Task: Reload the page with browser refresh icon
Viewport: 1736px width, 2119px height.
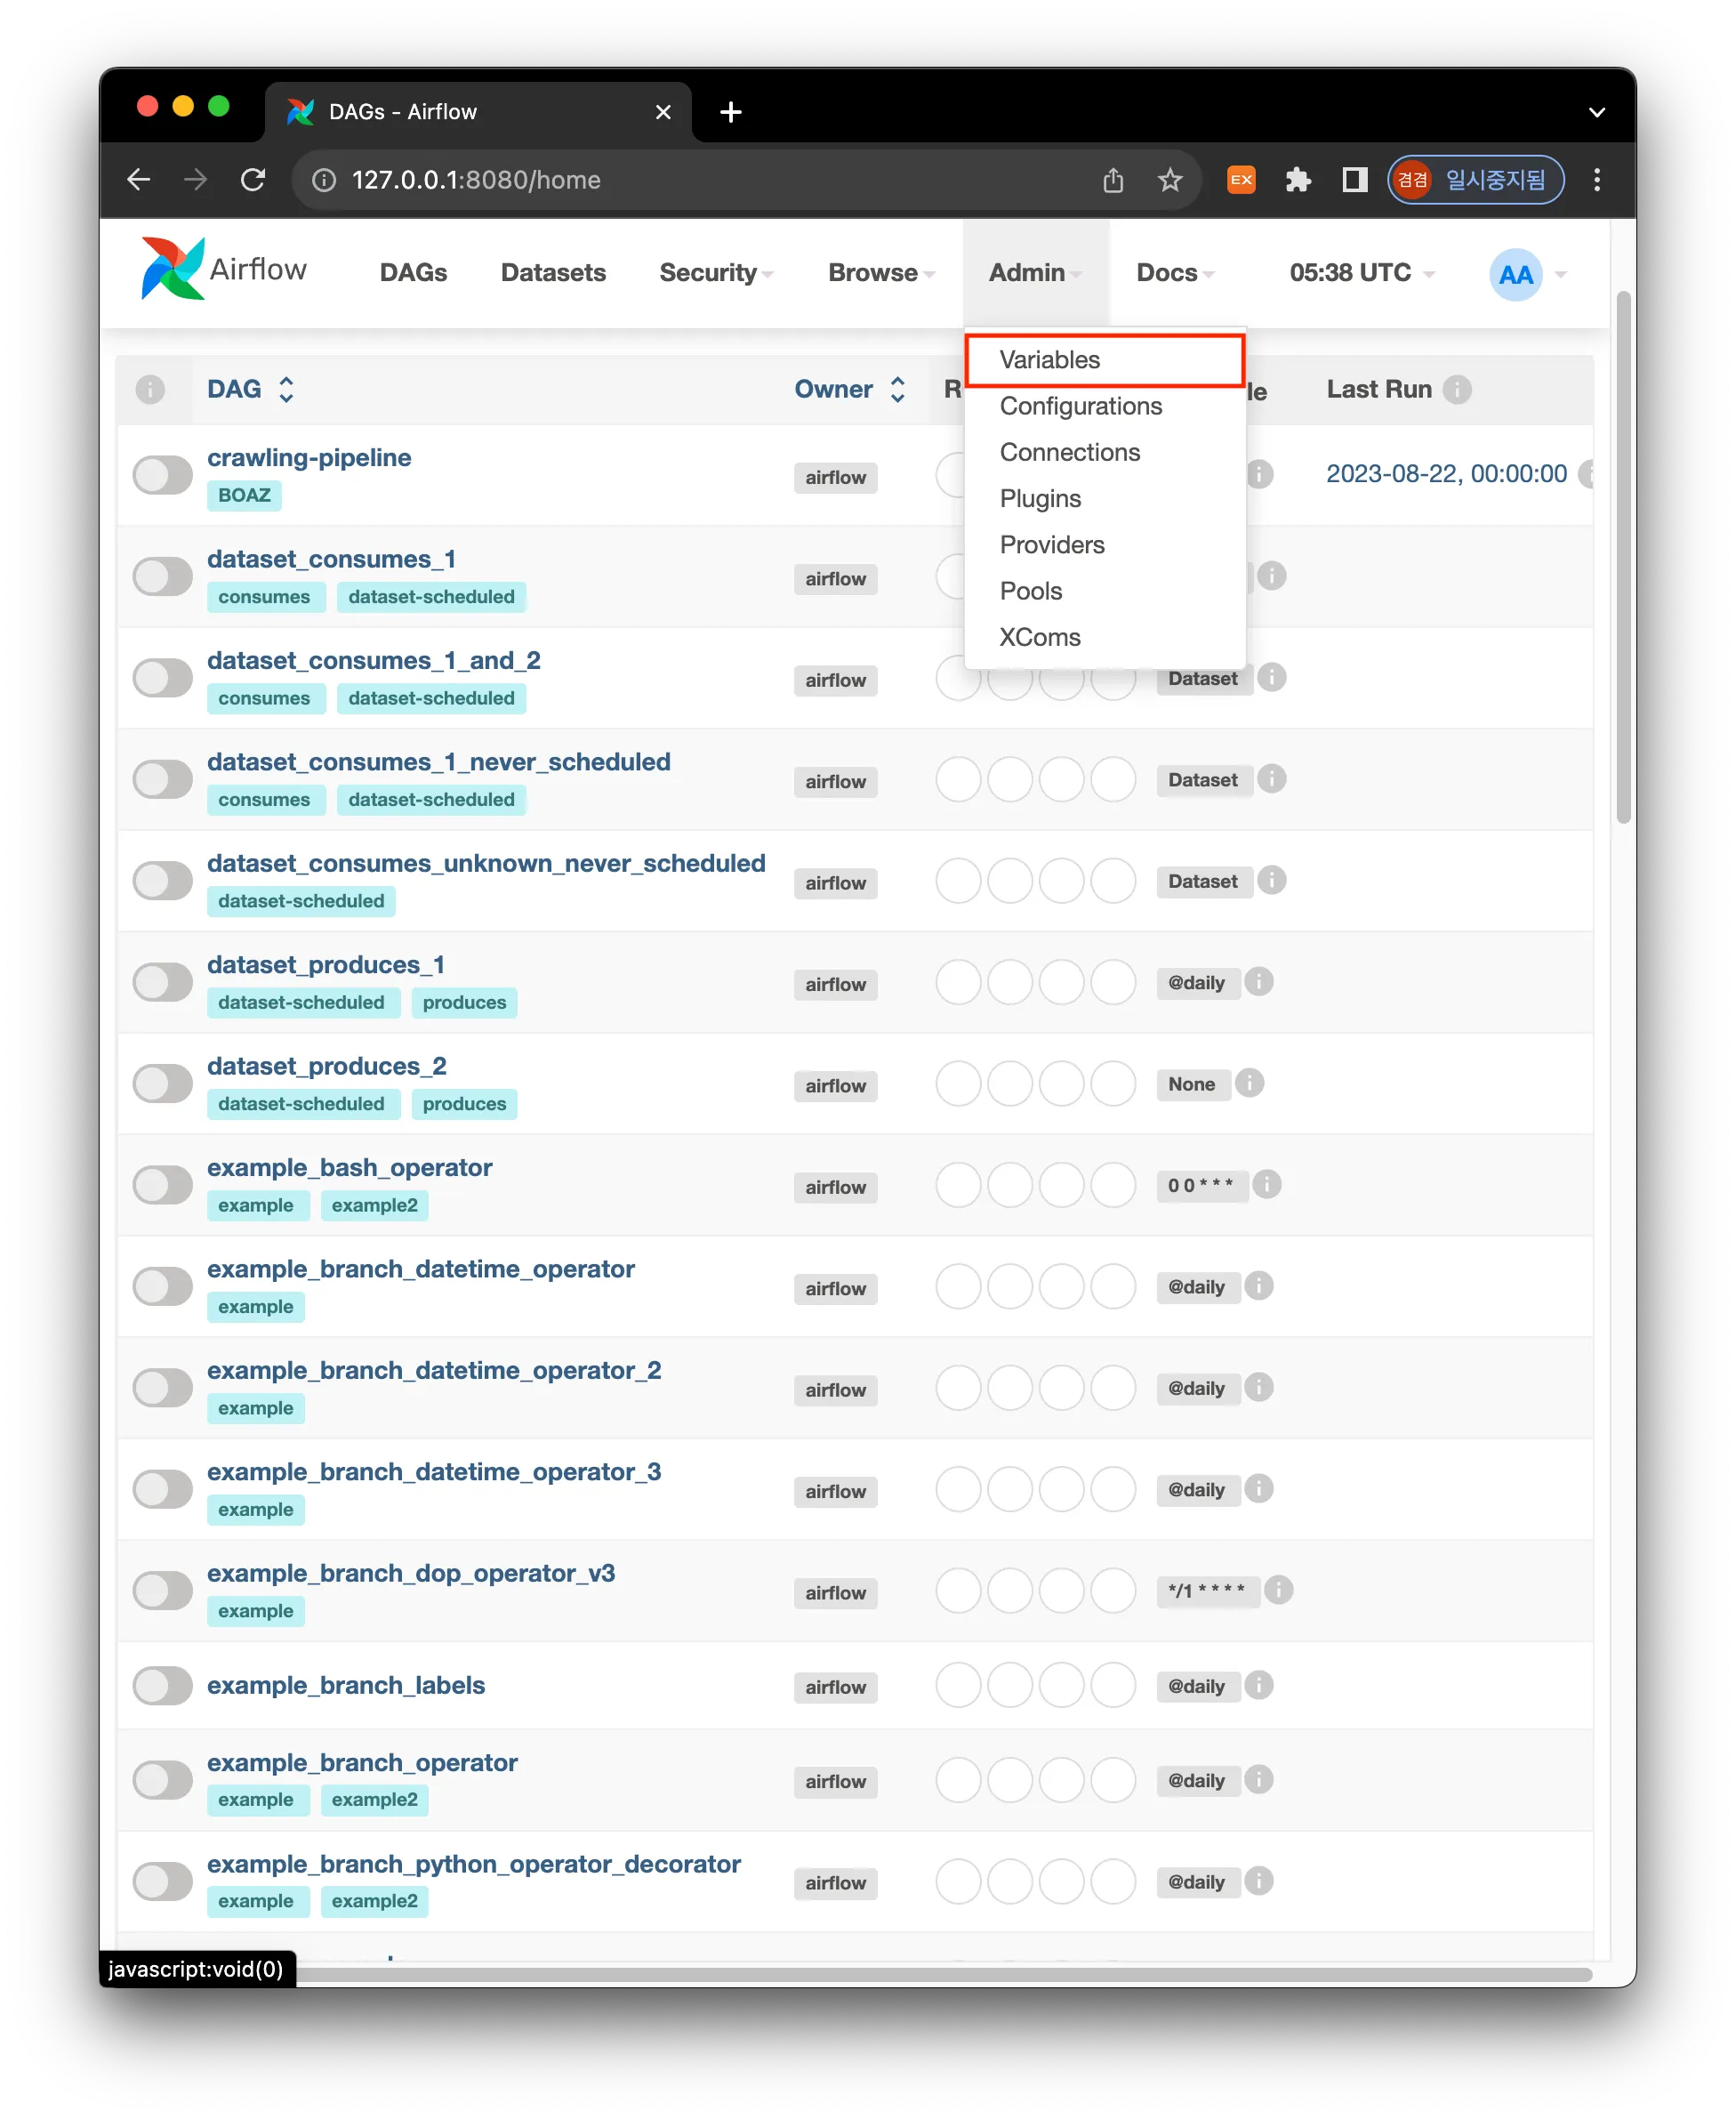Action: [253, 180]
